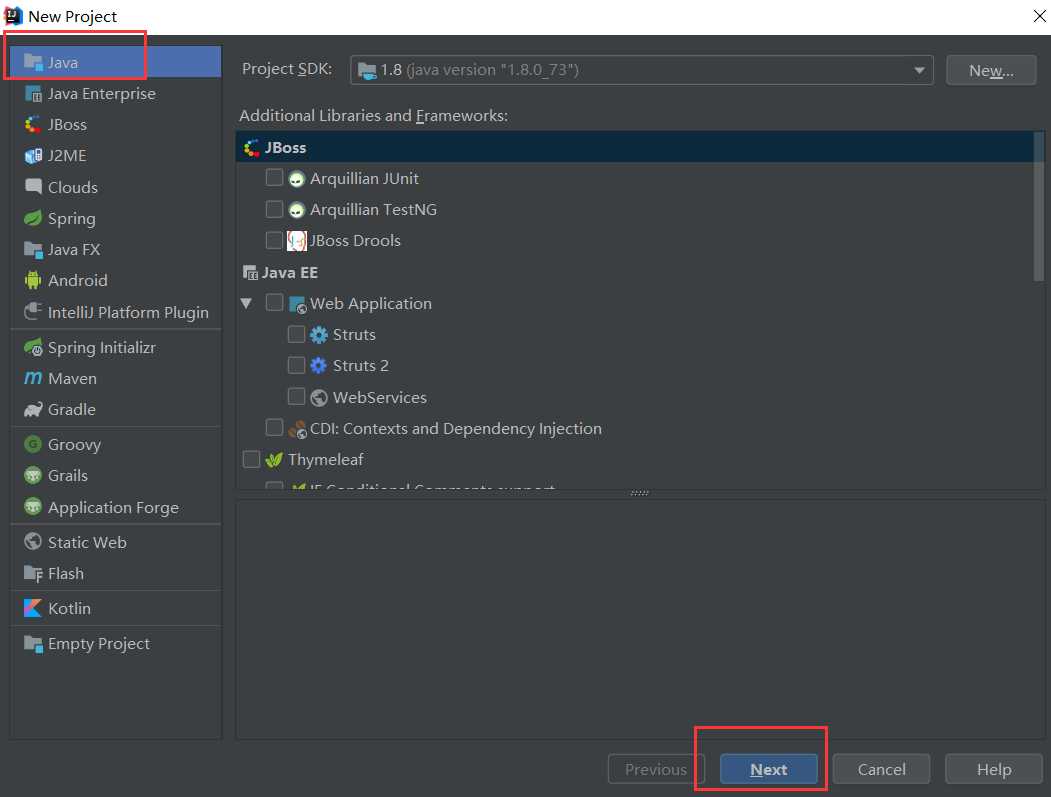The height and width of the screenshot is (797, 1051).
Task: Click the WebServices globe icon
Action: [x=319, y=397]
